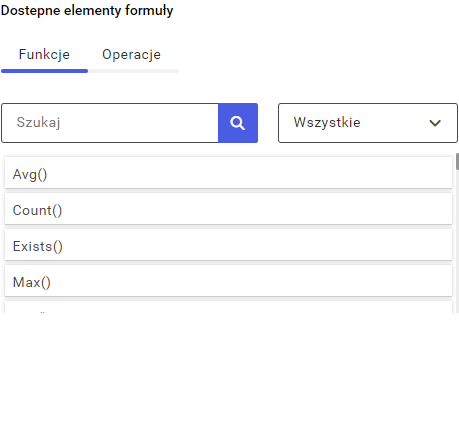This screenshot has height=430, width=459.
Task: Select the Avg() function
Action: point(228,173)
